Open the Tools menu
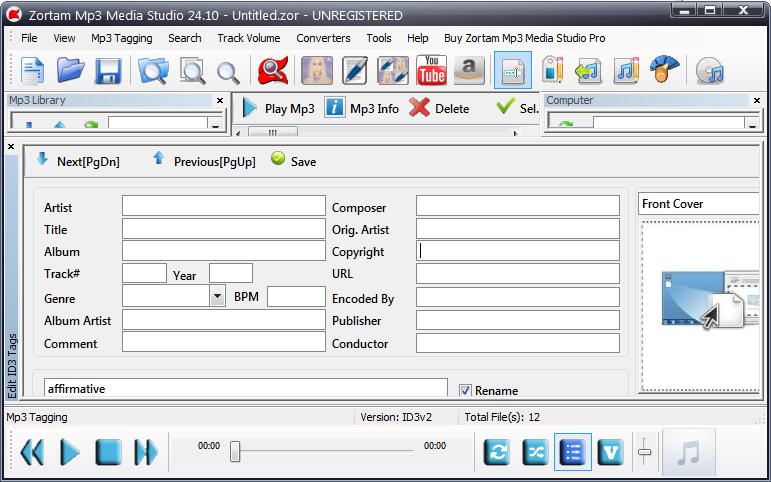Screen dimensions: 771x482 point(379,38)
